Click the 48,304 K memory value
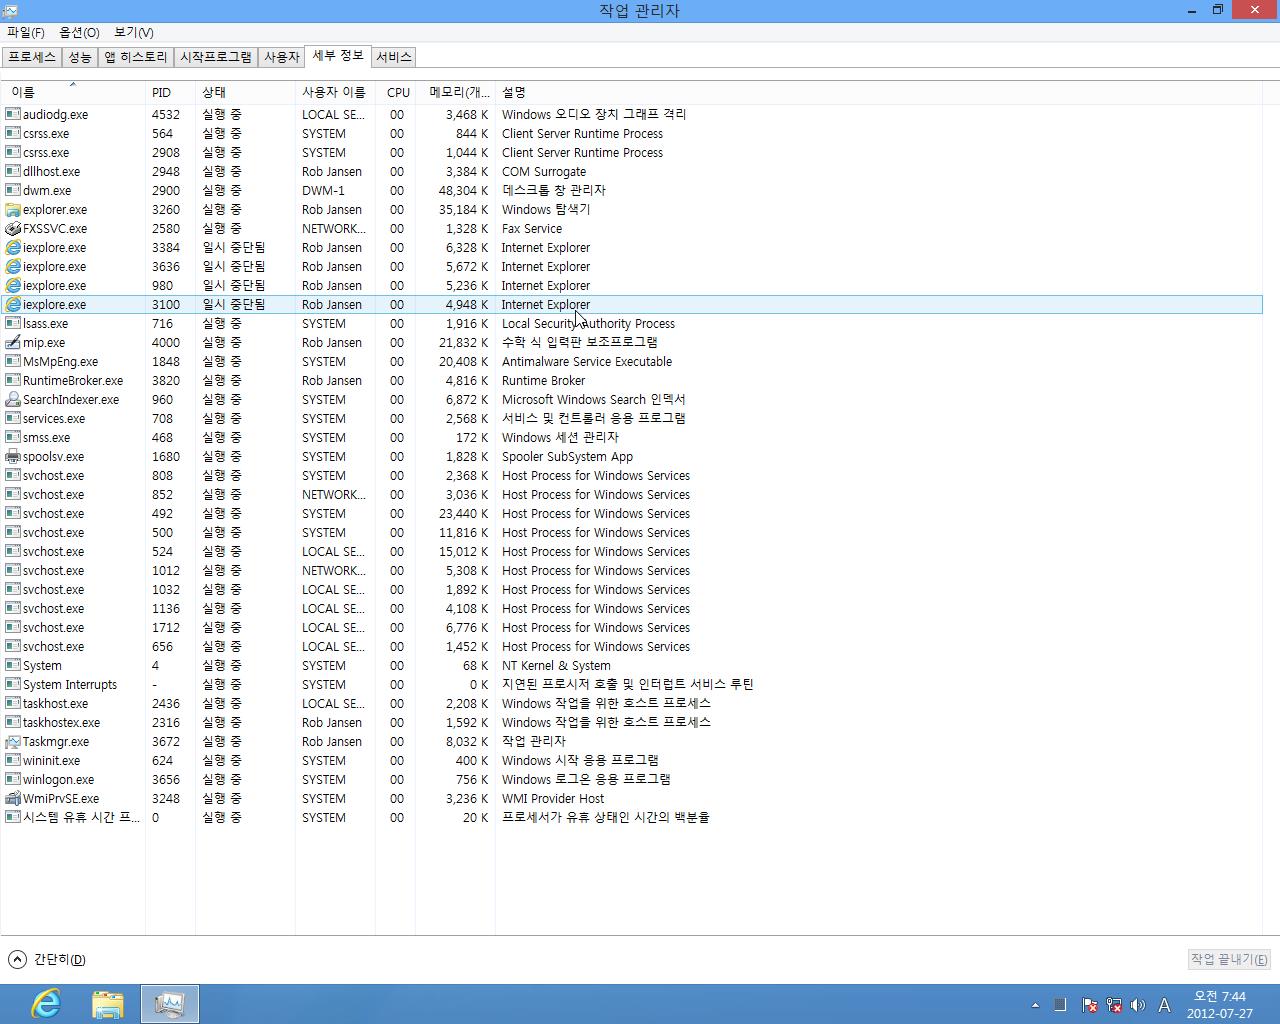The width and height of the screenshot is (1280, 1024). coord(464,190)
